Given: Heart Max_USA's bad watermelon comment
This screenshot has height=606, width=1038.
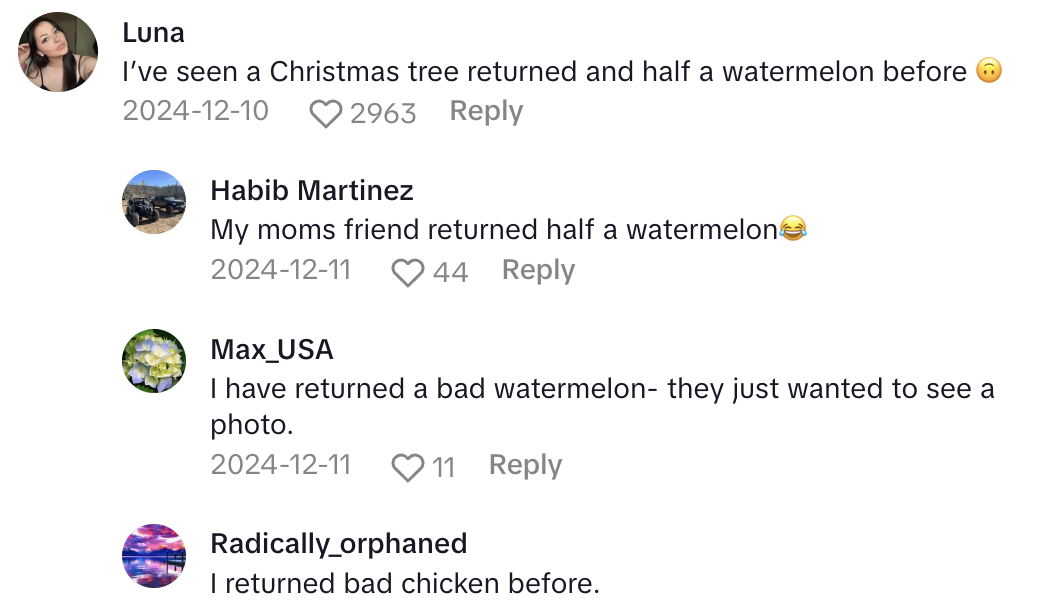Looking at the screenshot, I should (x=407, y=467).
